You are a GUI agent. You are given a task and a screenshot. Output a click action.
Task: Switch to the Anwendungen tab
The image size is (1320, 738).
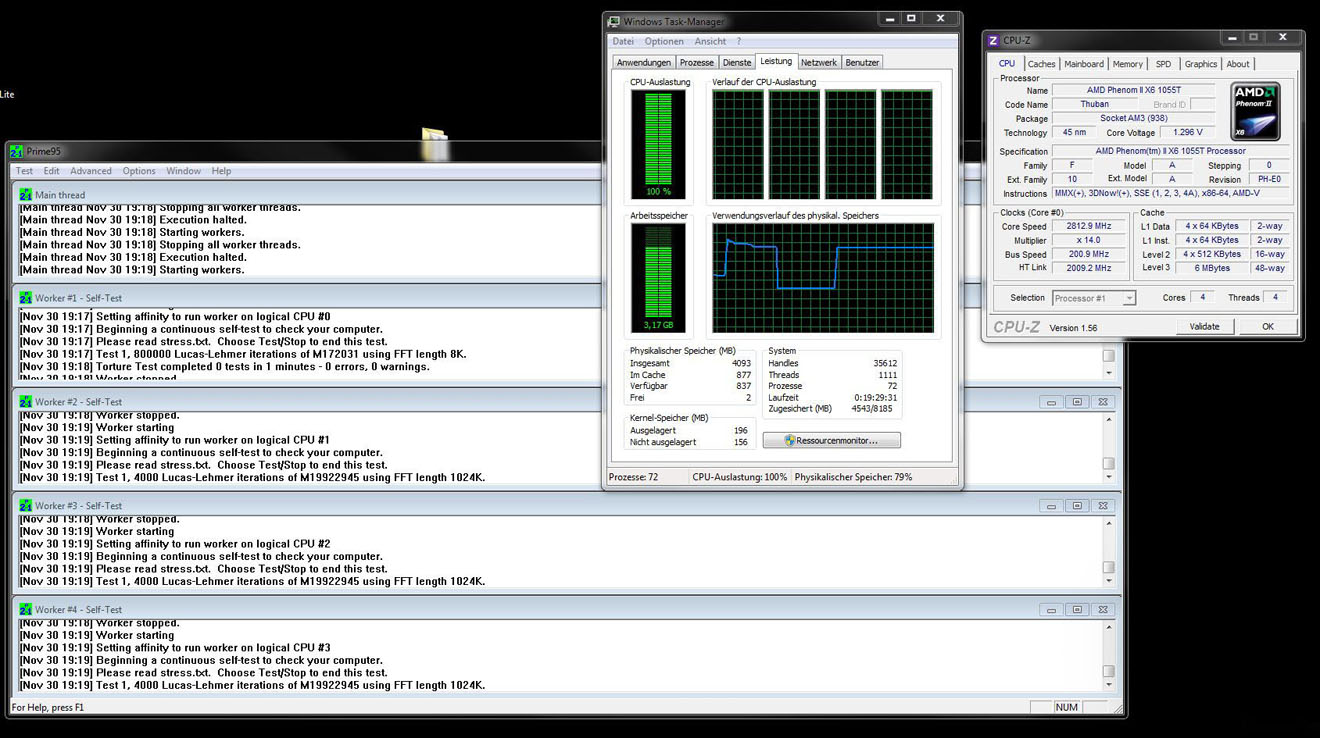point(643,63)
